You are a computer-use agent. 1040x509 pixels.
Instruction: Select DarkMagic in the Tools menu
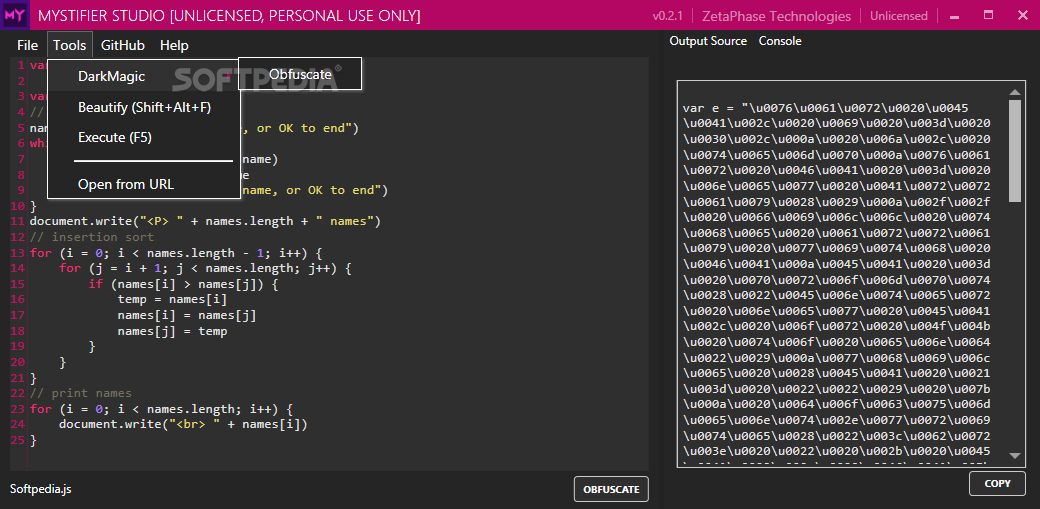click(x=144, y=76)
